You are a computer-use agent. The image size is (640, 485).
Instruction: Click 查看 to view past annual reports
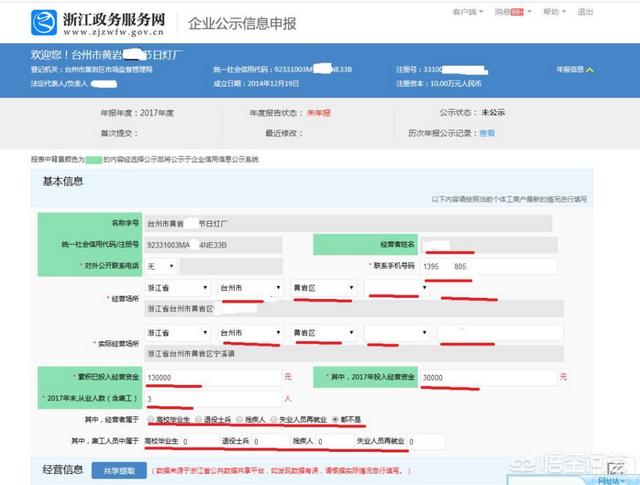(x=487, y=132)
